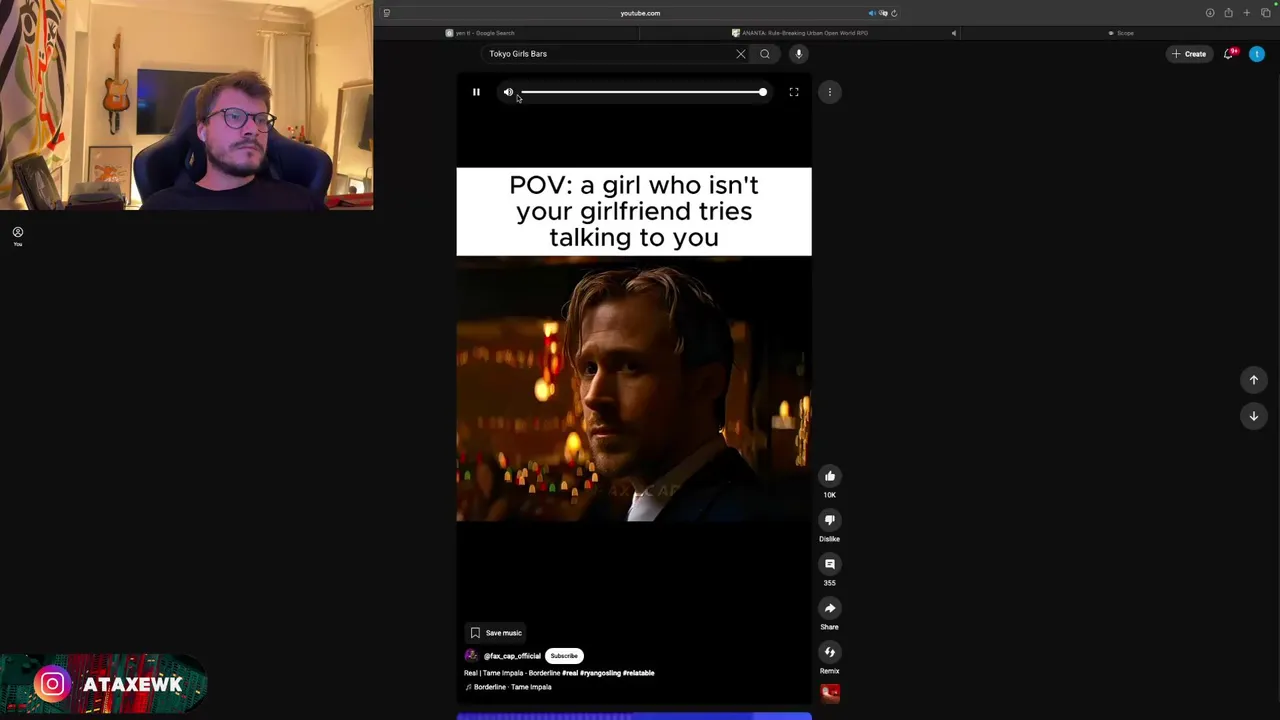Enter fullscreen for the Short
The image size is (1280, 720).
[x=794, y=92]
